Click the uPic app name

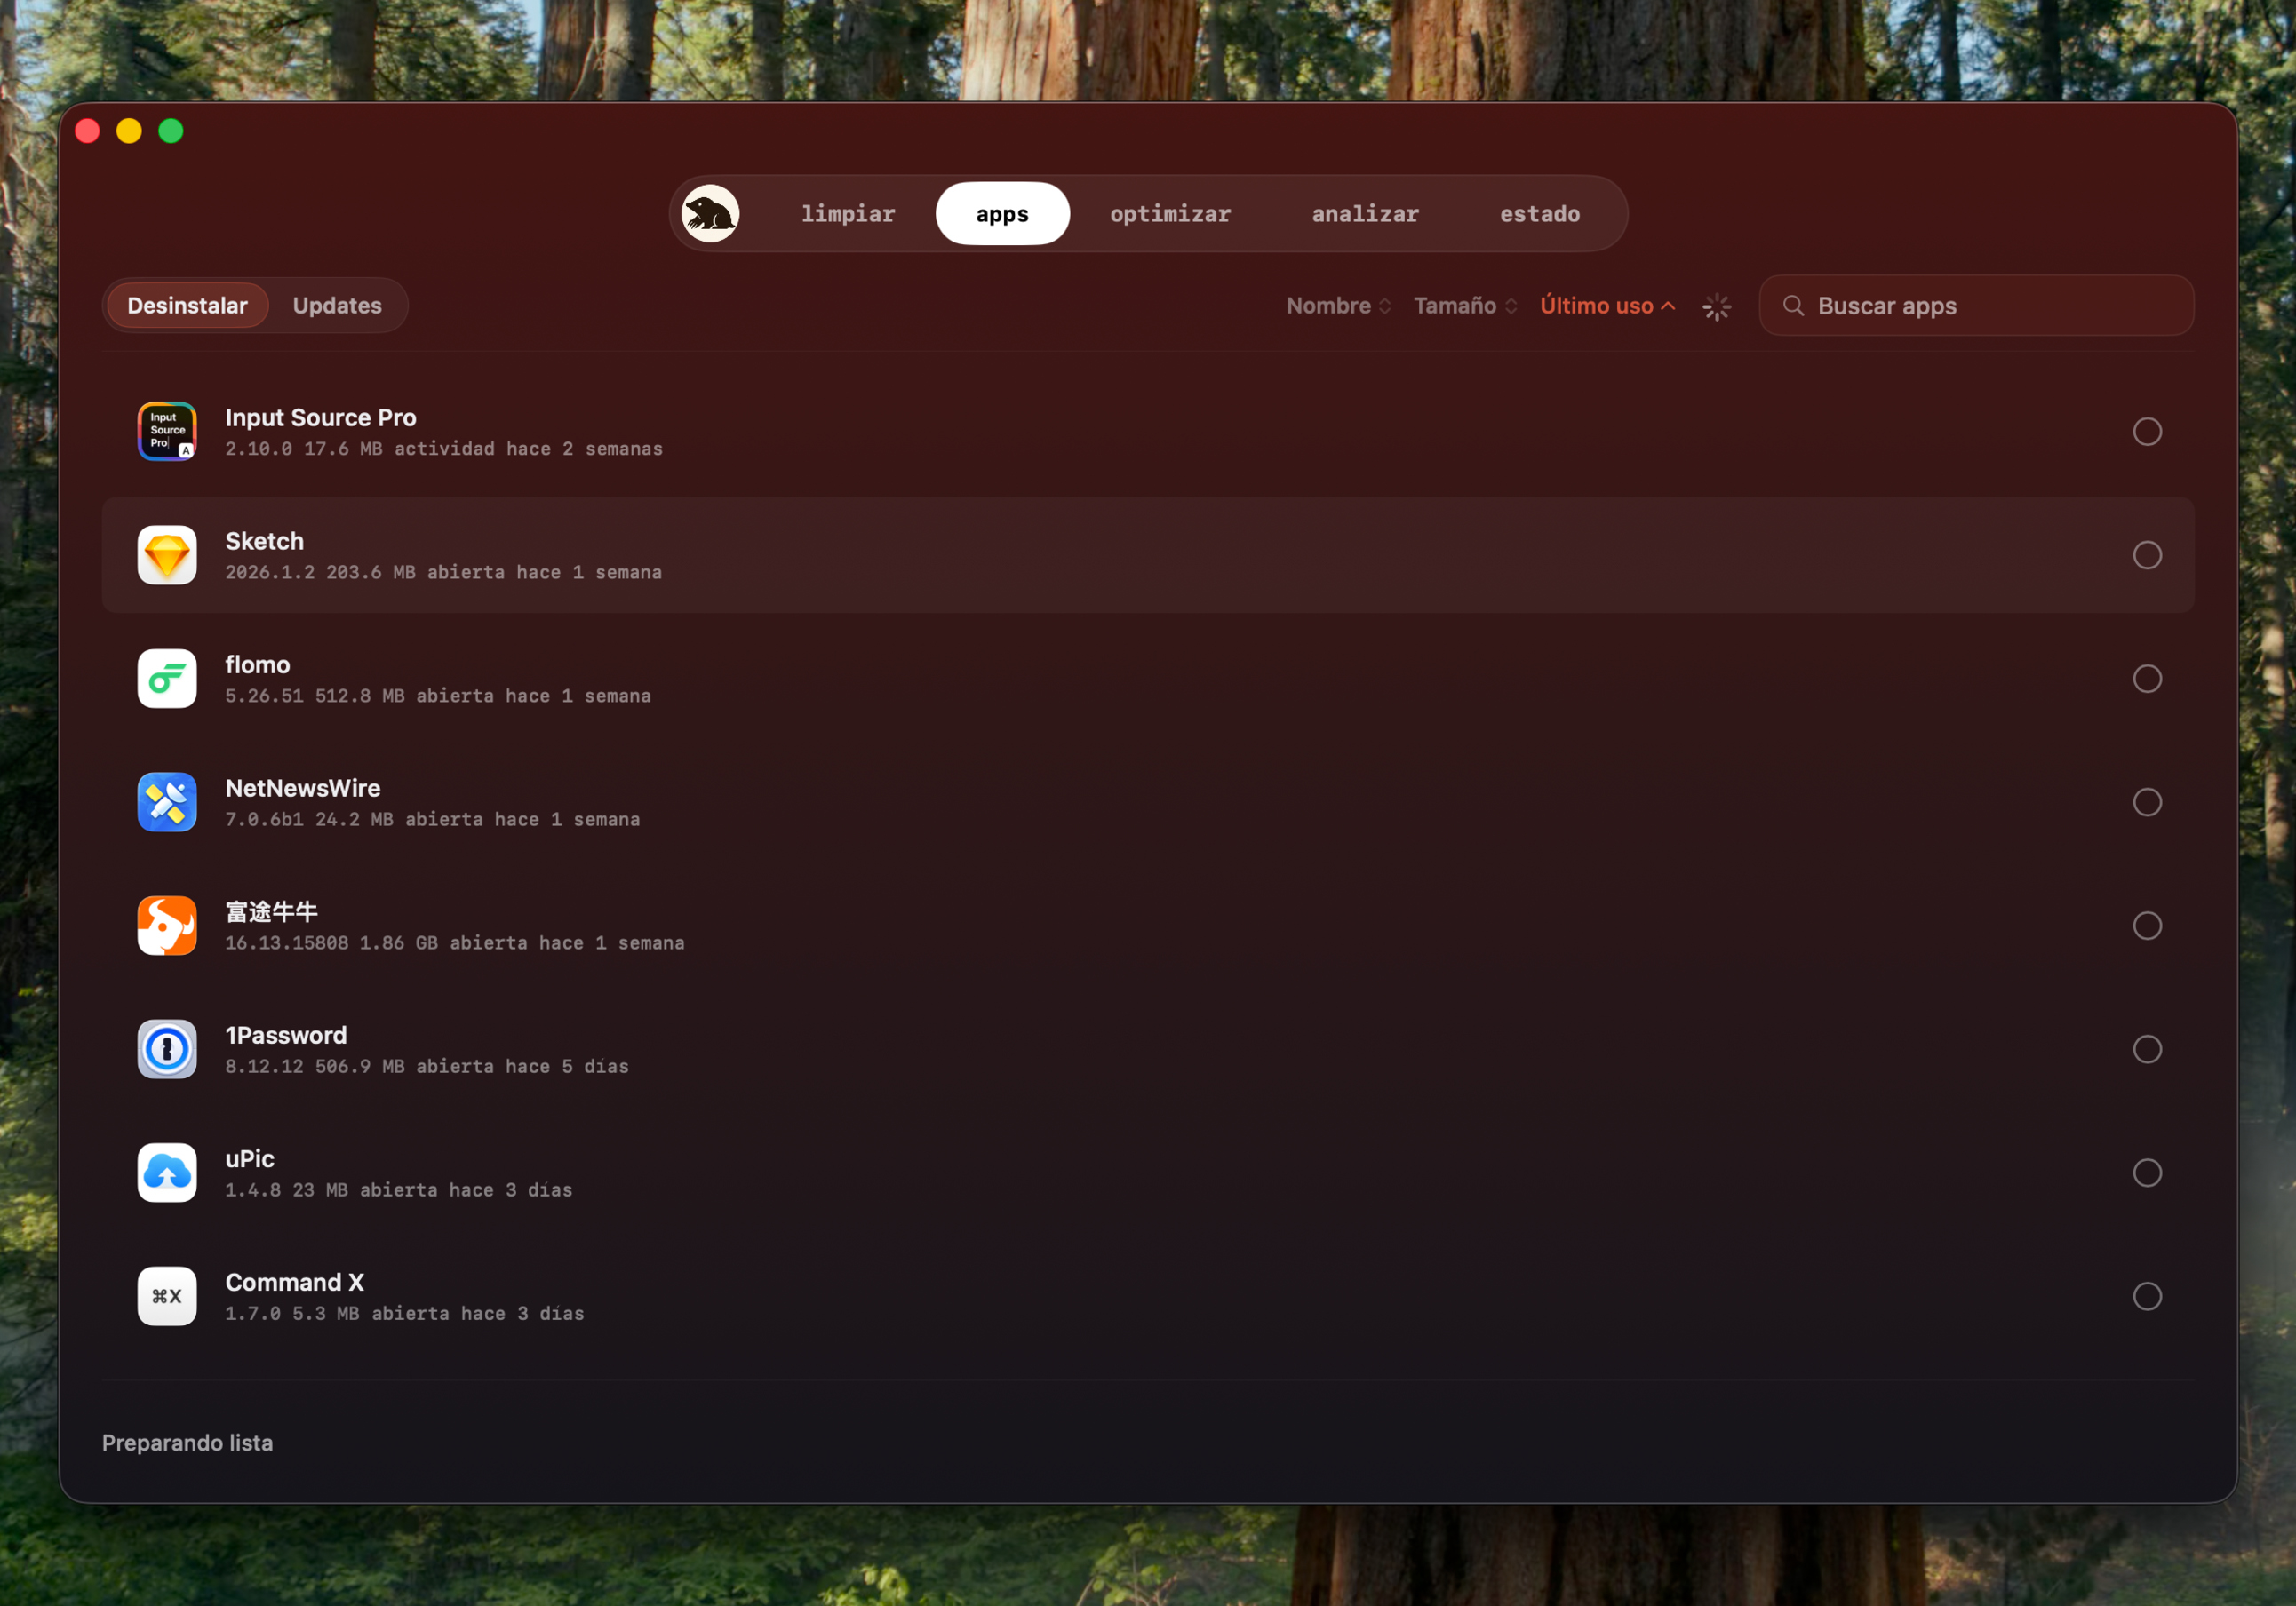[249, 1158]
